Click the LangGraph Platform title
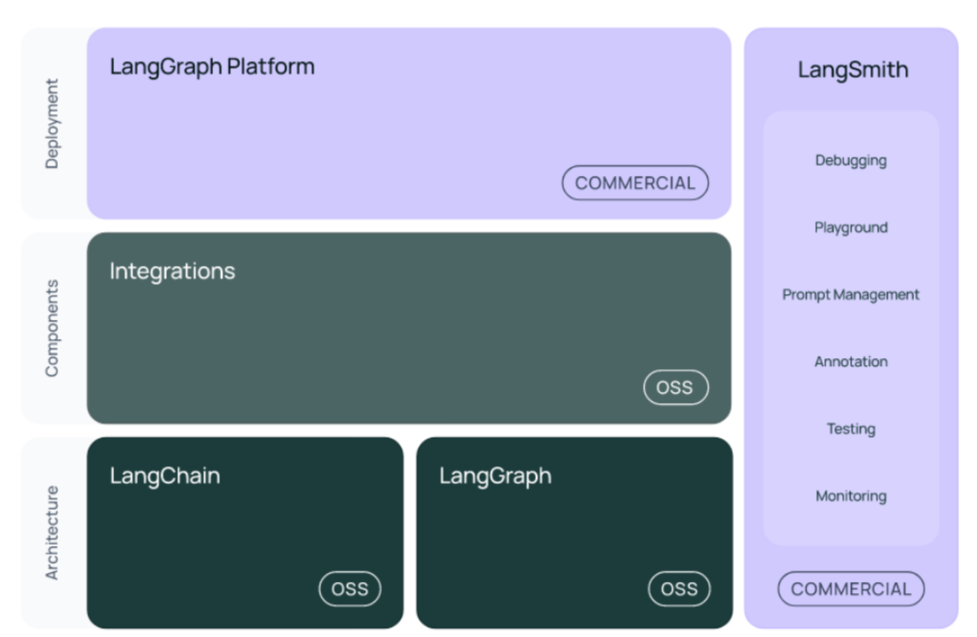 212,67
